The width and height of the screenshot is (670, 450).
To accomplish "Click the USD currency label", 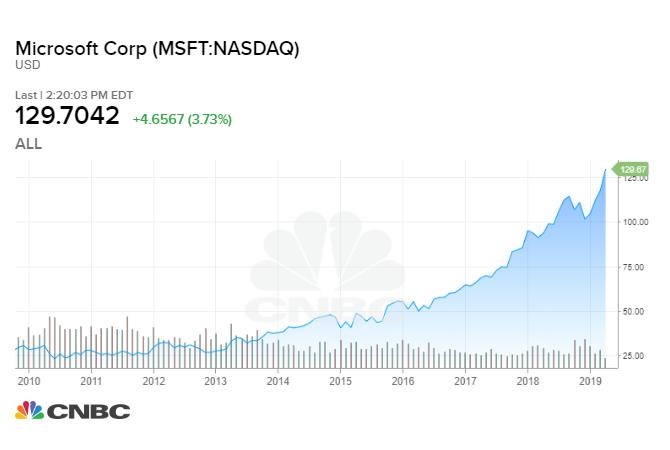I will 26,66.
